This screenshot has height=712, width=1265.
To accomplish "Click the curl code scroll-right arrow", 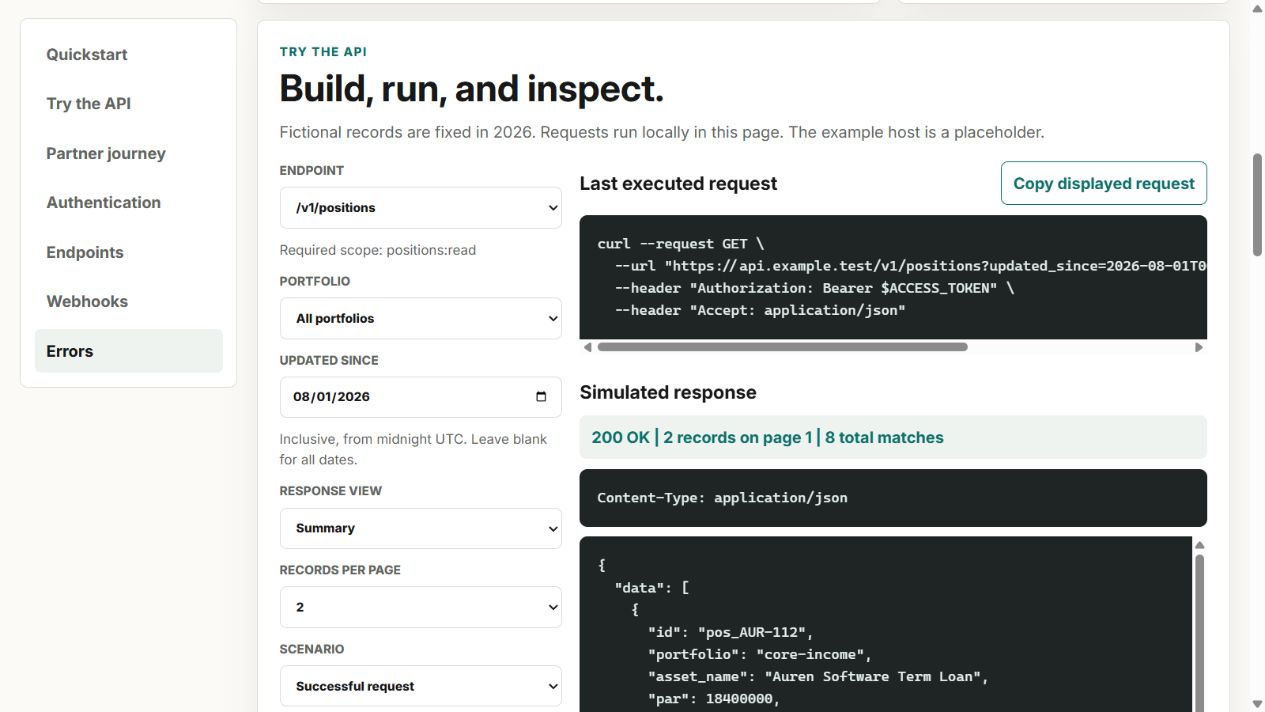I will (x=1199, y=347).
